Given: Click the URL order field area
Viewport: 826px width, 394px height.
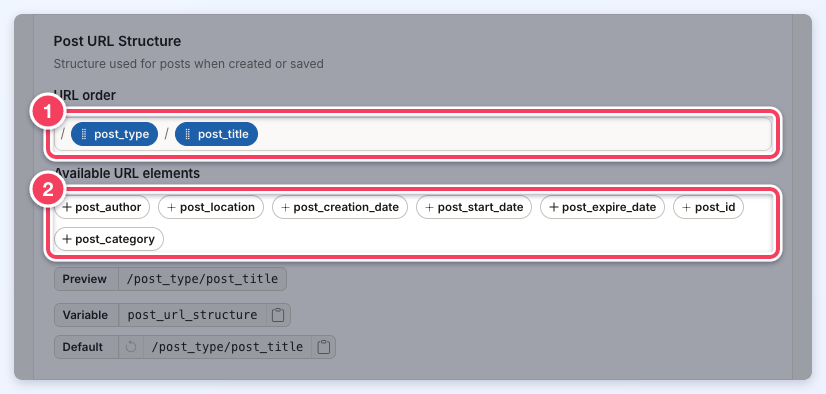Looking at the screenshot, I should pos(412,134).
